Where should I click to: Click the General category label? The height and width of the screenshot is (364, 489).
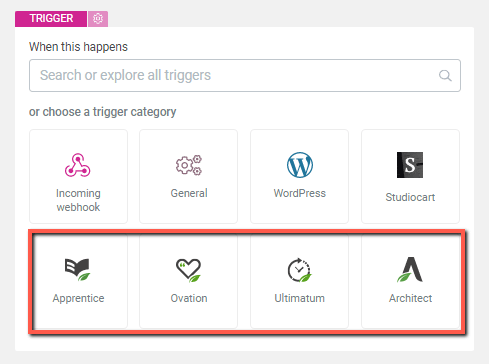click(189, 193)
